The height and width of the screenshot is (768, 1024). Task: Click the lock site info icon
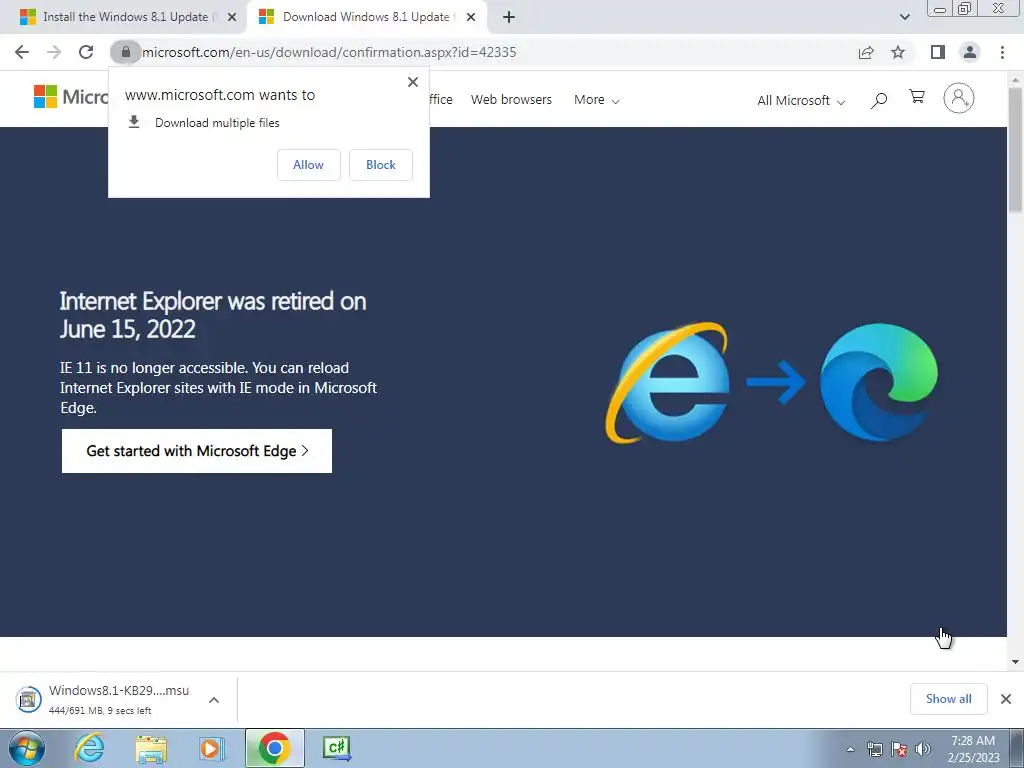pos(125,52)
